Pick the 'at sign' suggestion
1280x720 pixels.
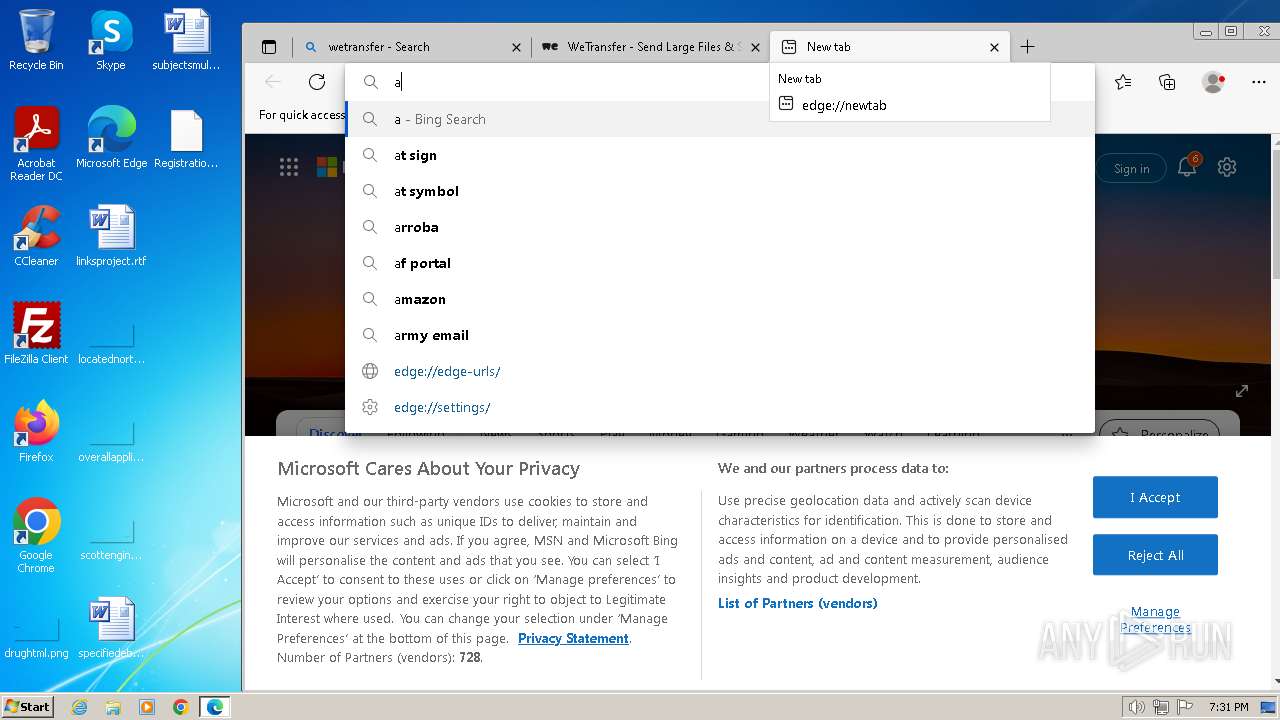(x=720, y=155)
